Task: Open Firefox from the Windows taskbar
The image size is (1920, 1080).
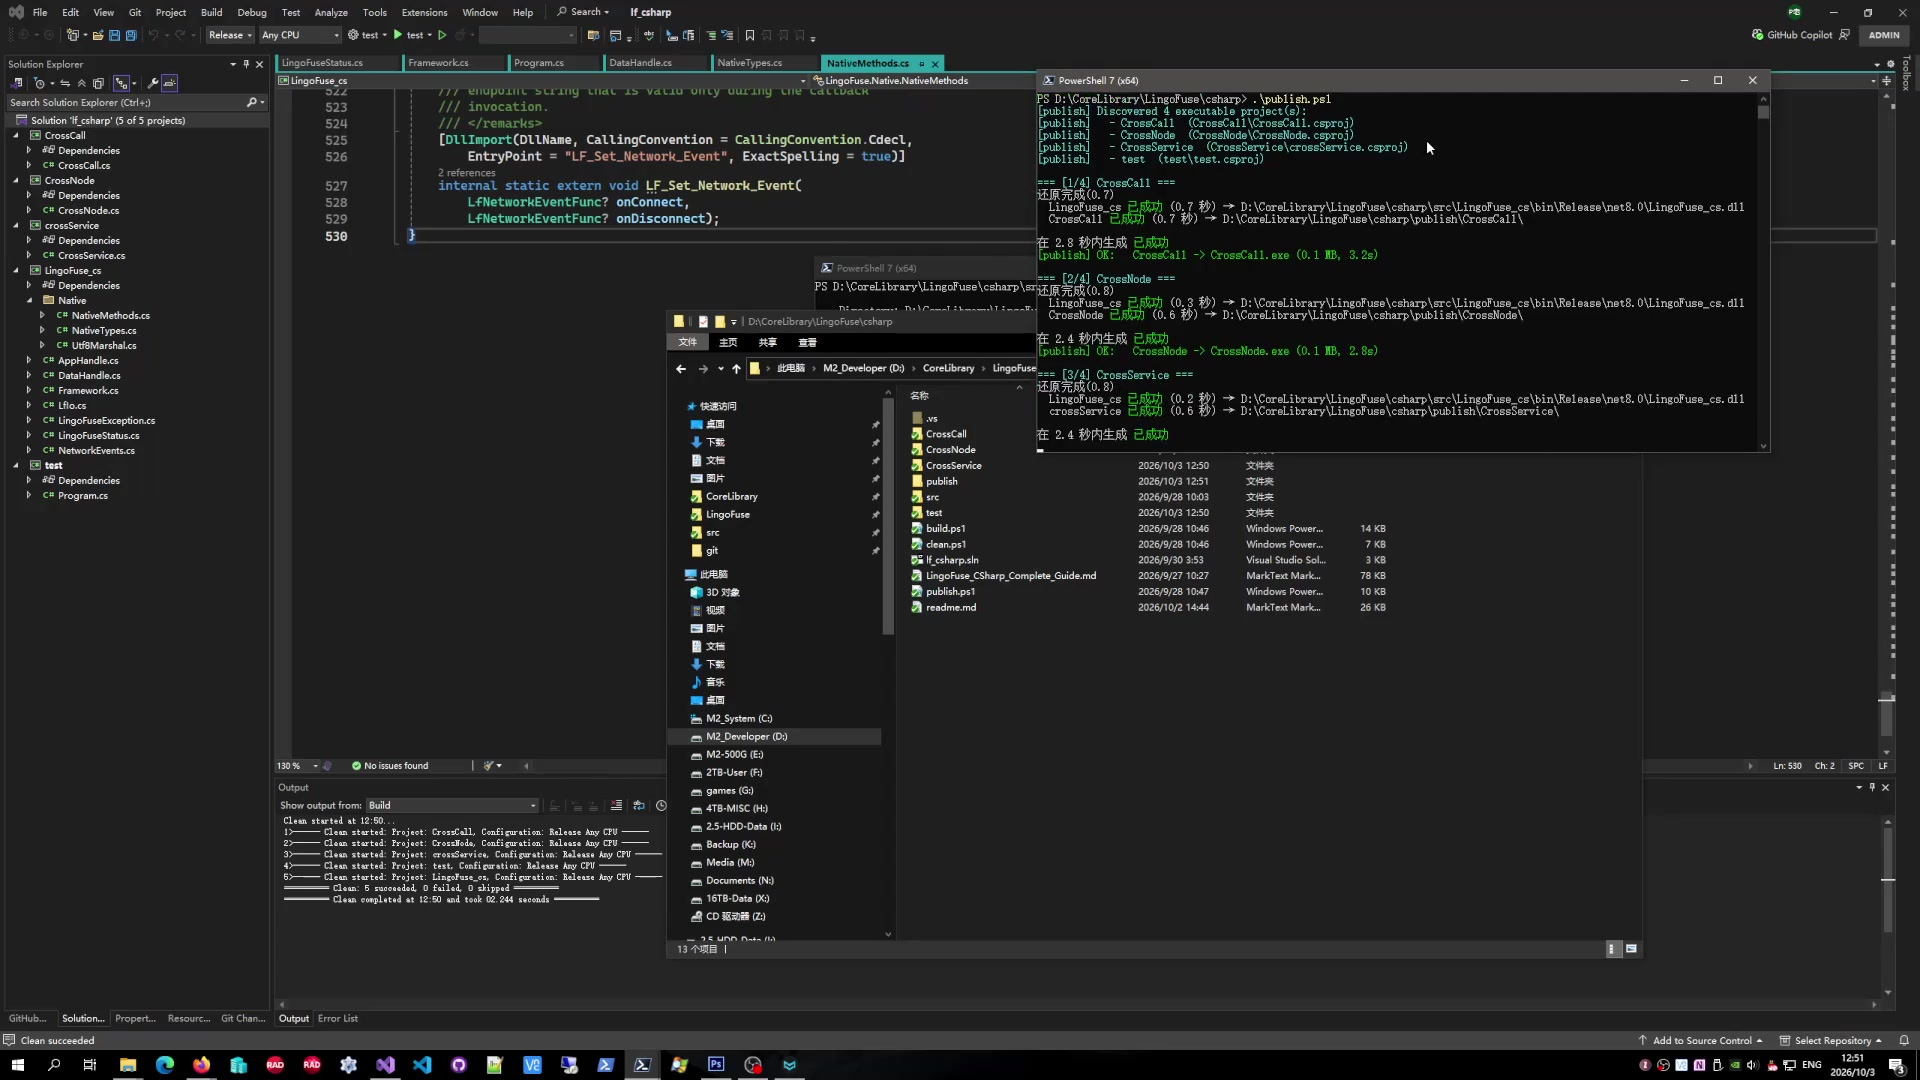Action: [202, 1065]
